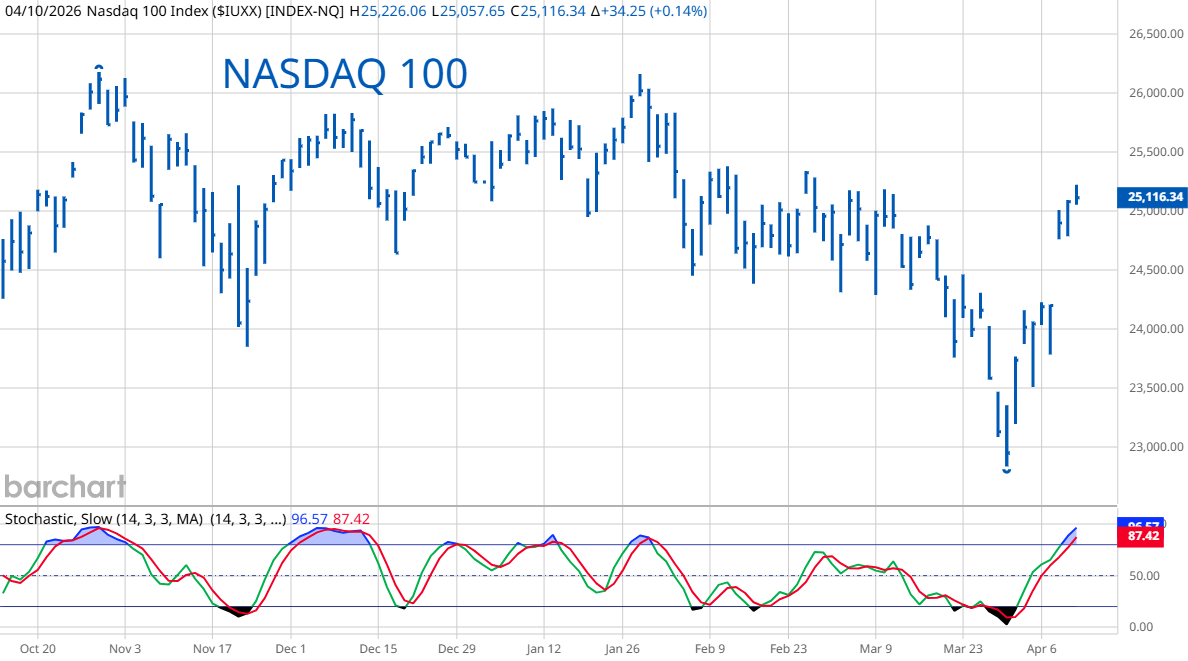1188x661 pixels.
Task: Click the barchart logo watermark
Action: click(65, 487)
